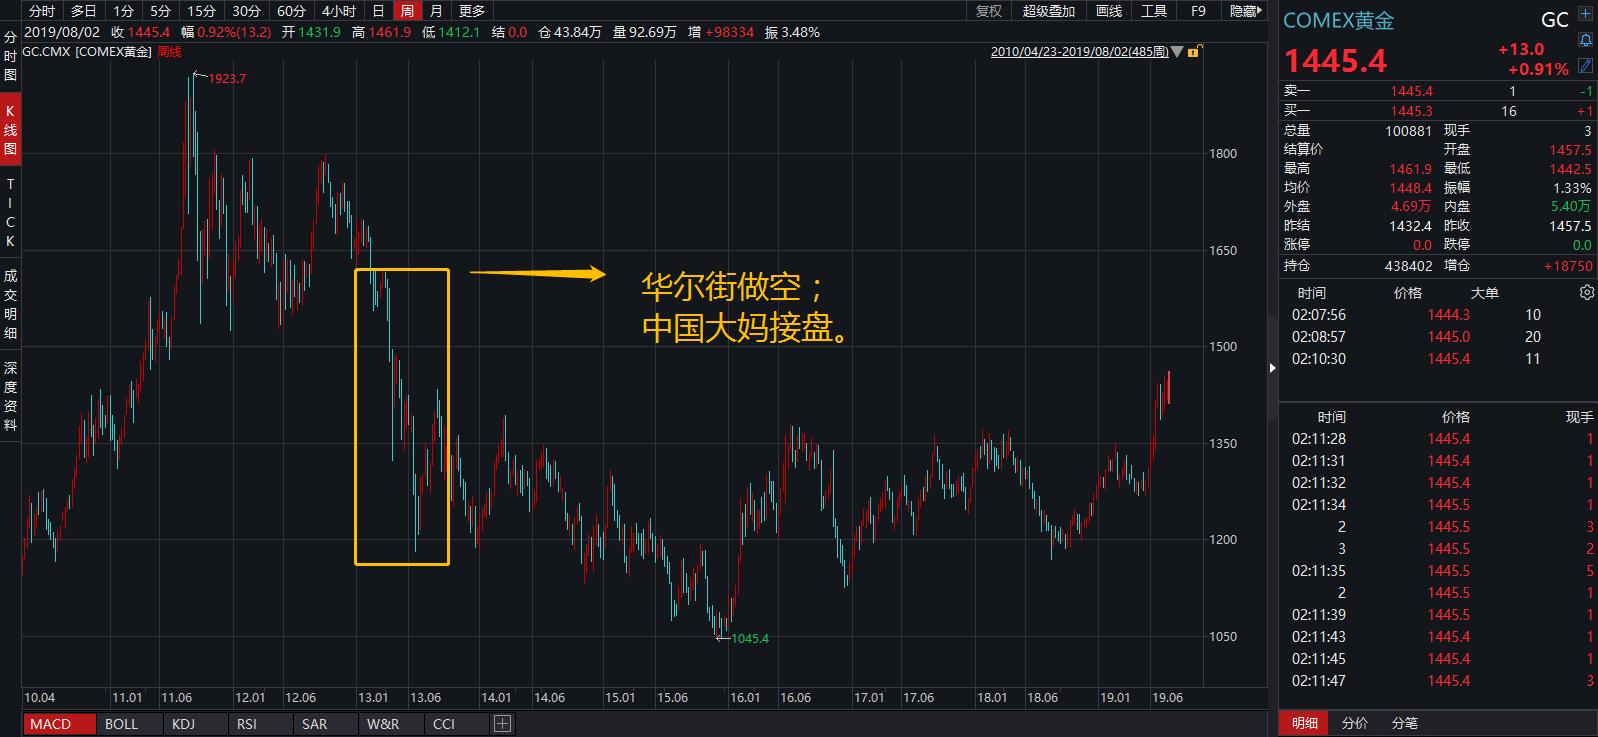Add COMEX gold to watchlist plus icon
Image resolution: width=1598 pixels, height=737 pixels.
pyautogui.click(x=1585, y=14)
